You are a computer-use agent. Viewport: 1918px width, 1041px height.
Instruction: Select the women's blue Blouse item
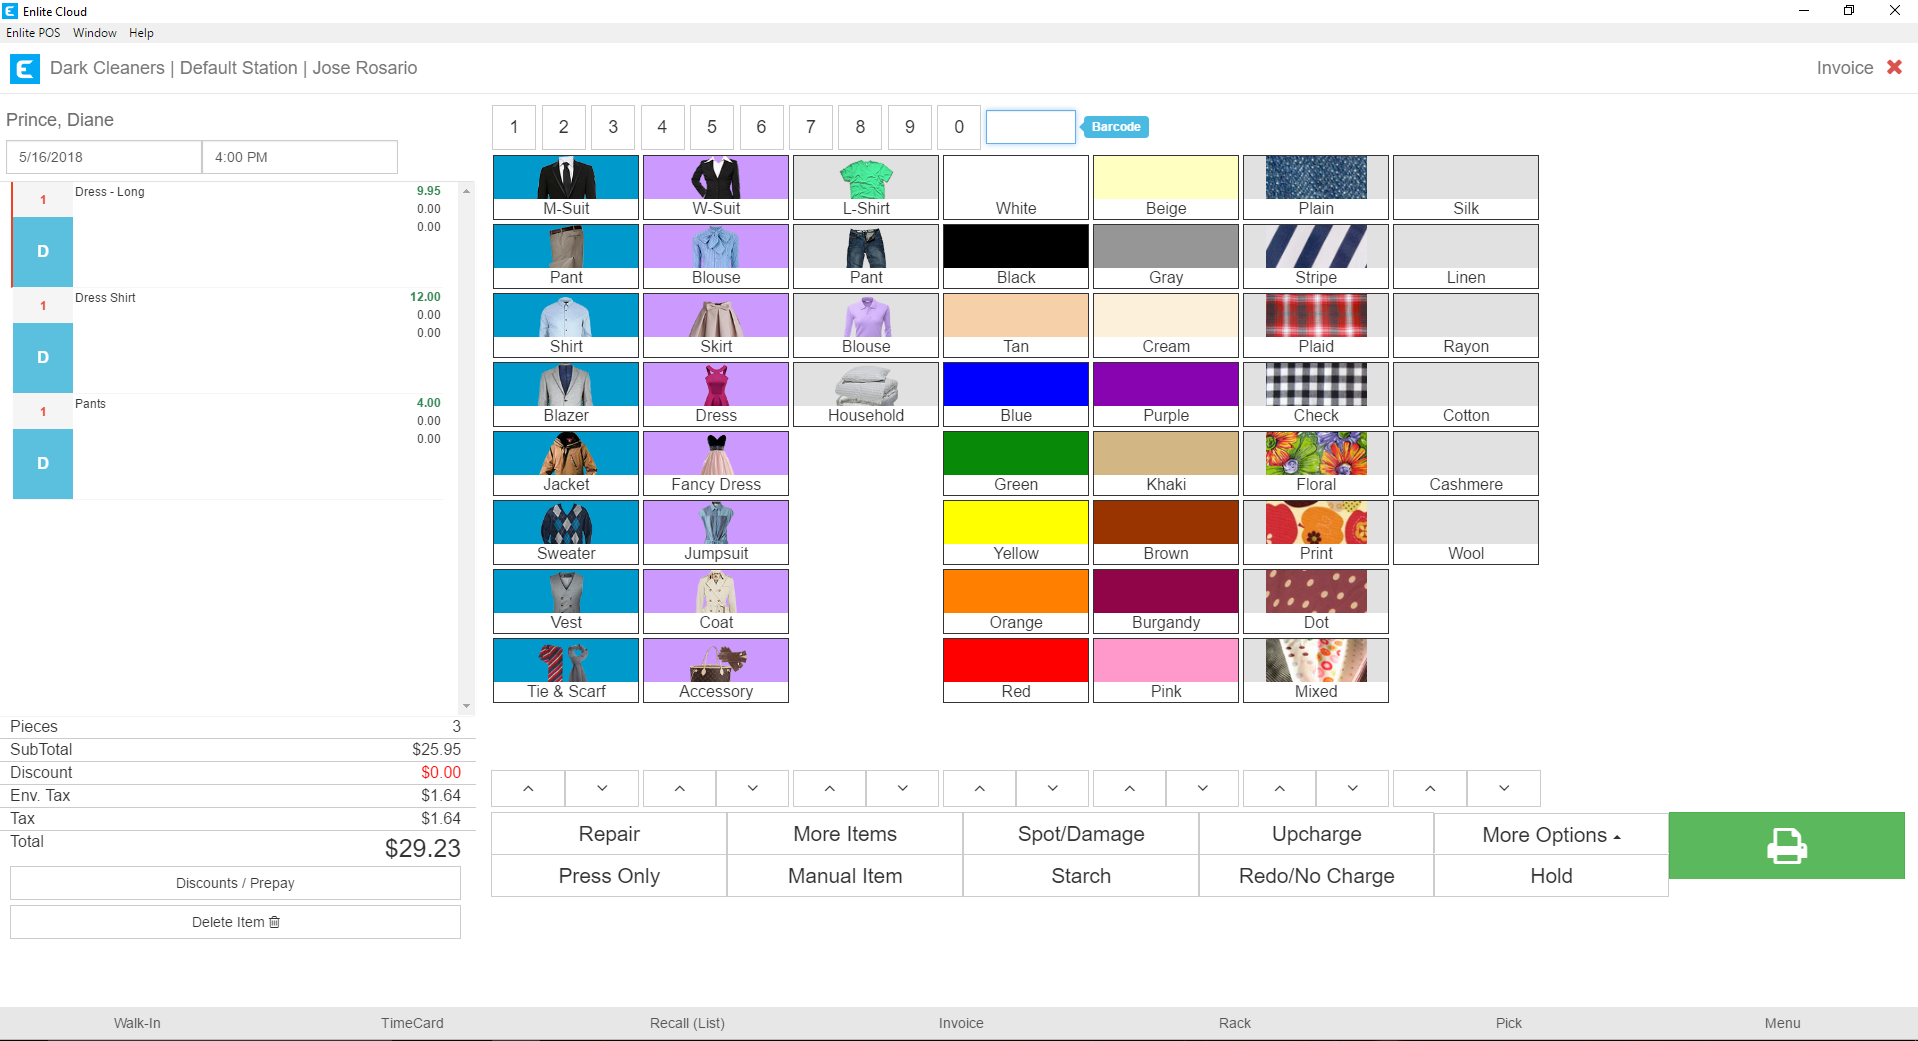[716, 256]
